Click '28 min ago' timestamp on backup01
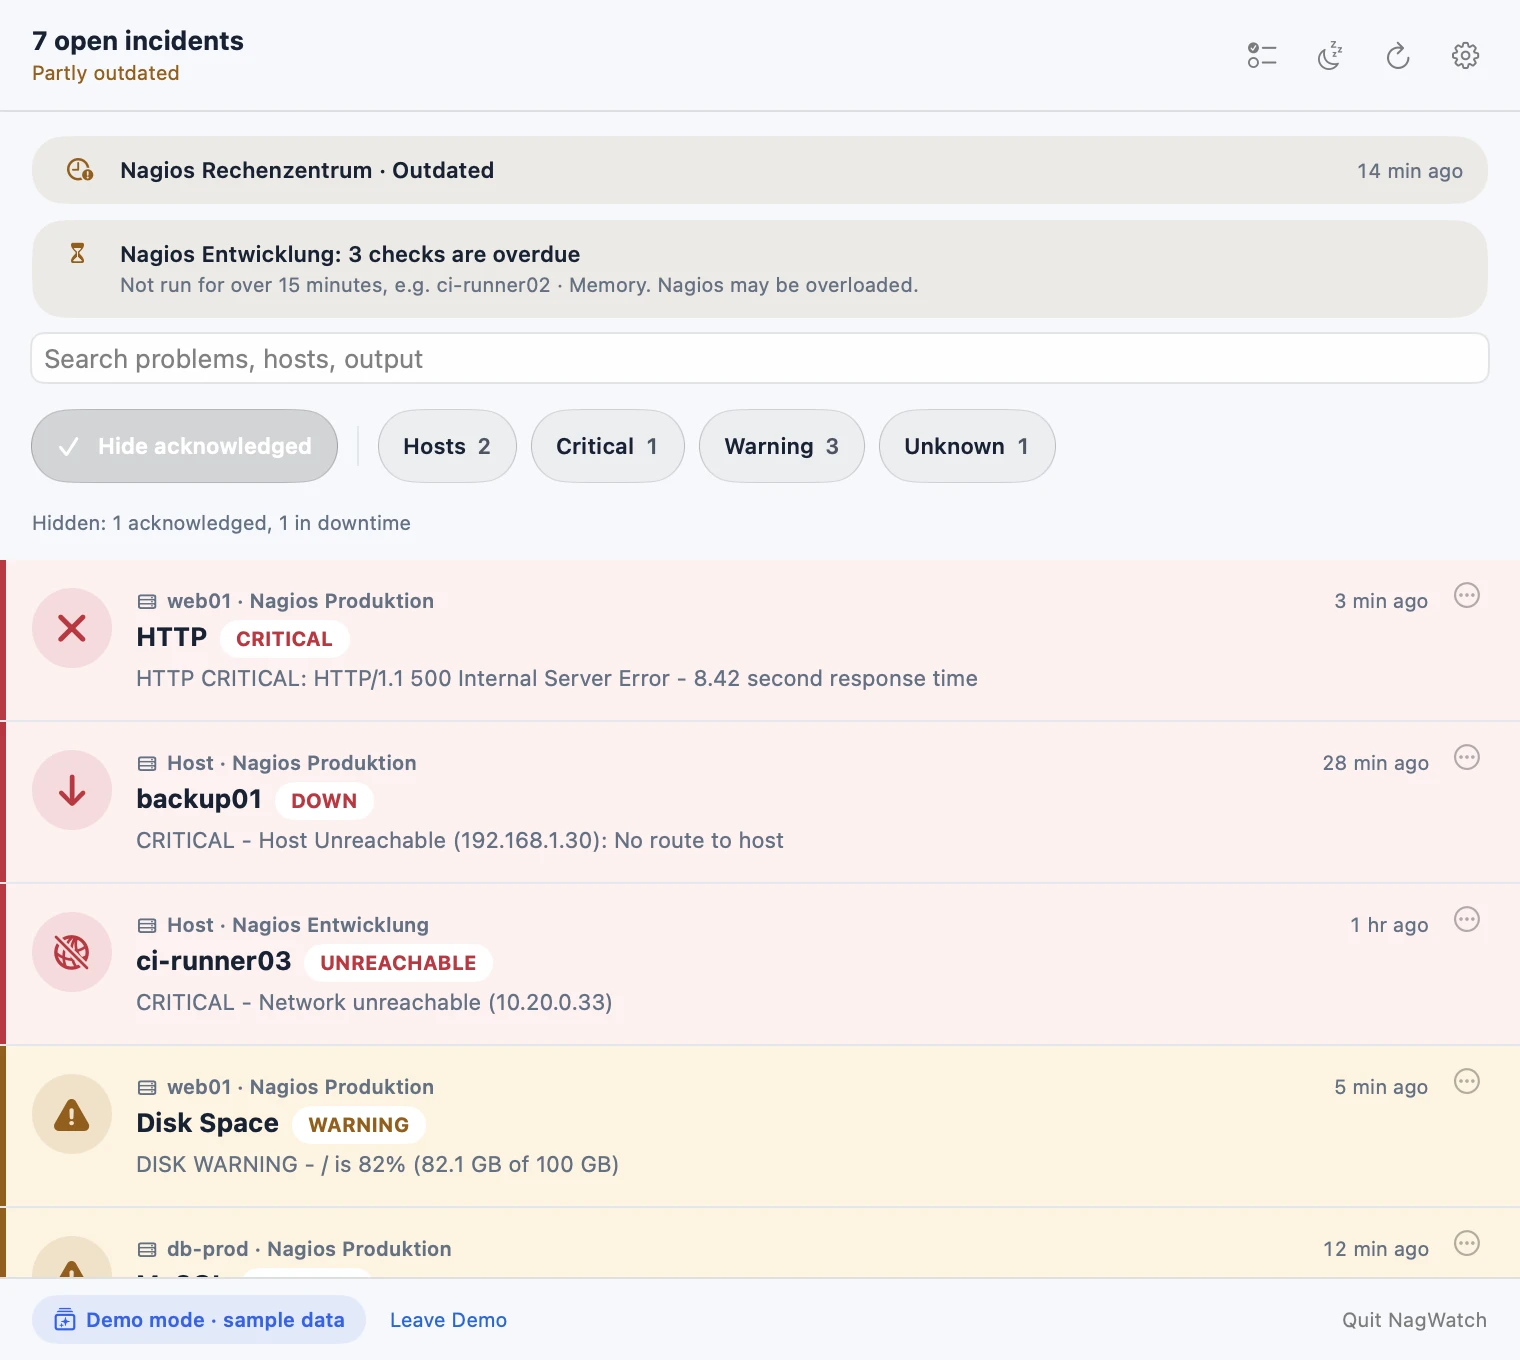1520x1360 pixels. click(x=1376, y=763)
